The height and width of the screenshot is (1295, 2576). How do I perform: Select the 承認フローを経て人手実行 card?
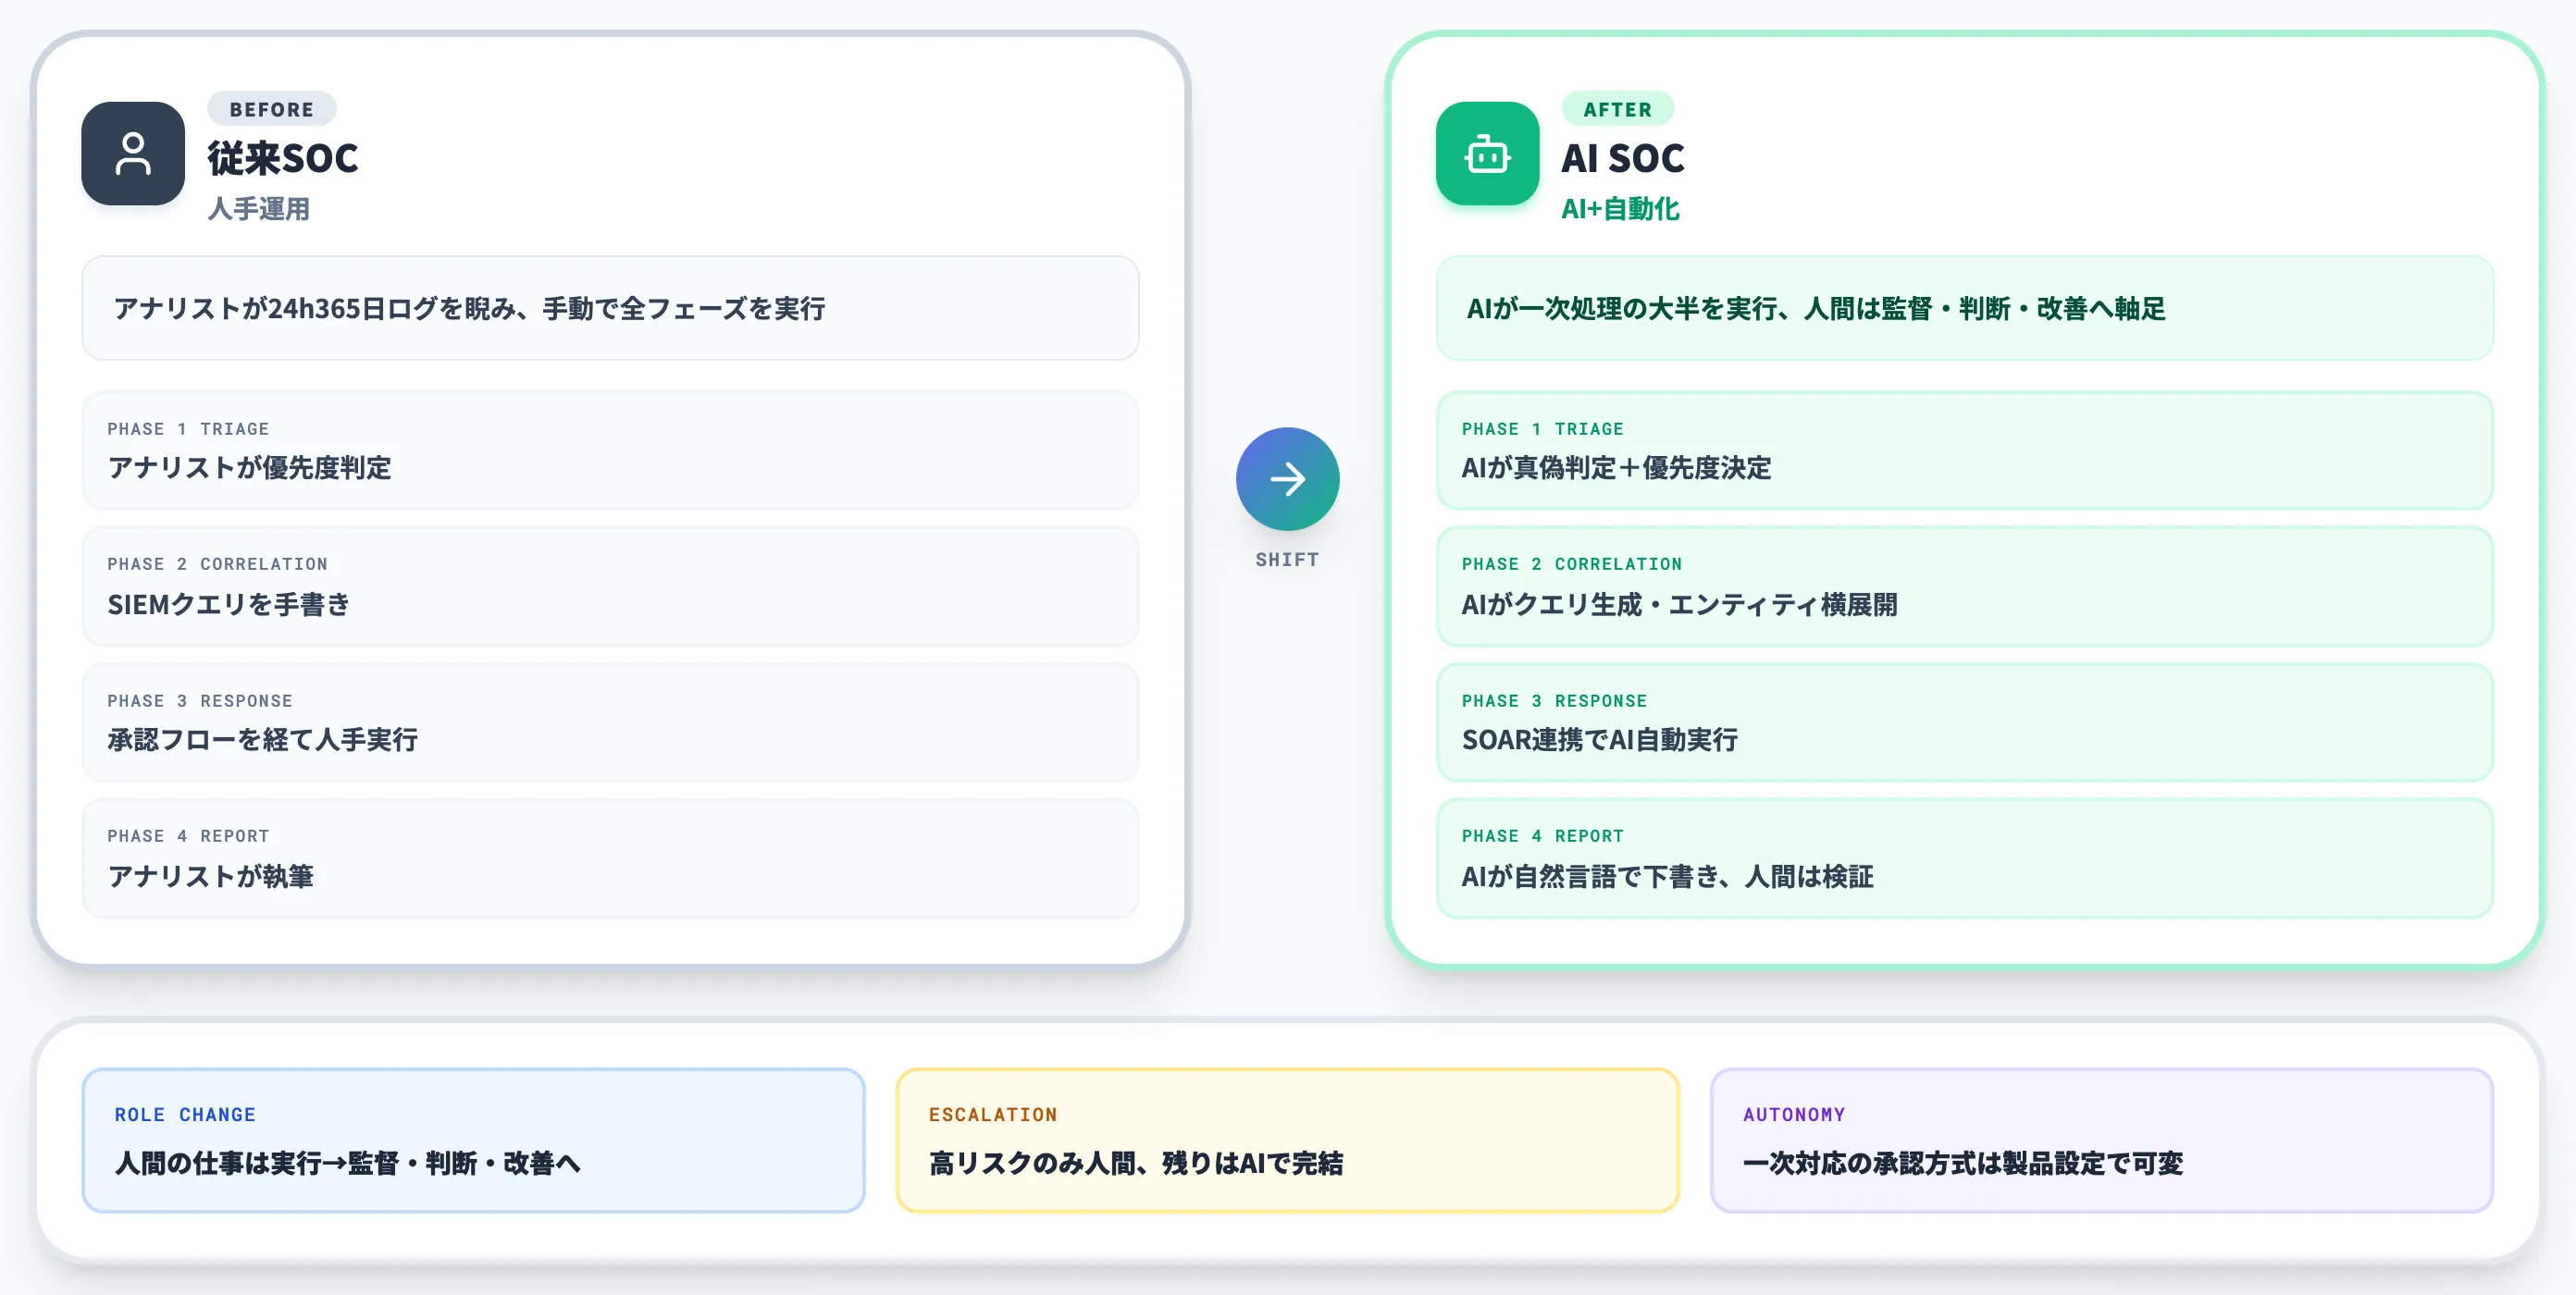click(610, 722)
